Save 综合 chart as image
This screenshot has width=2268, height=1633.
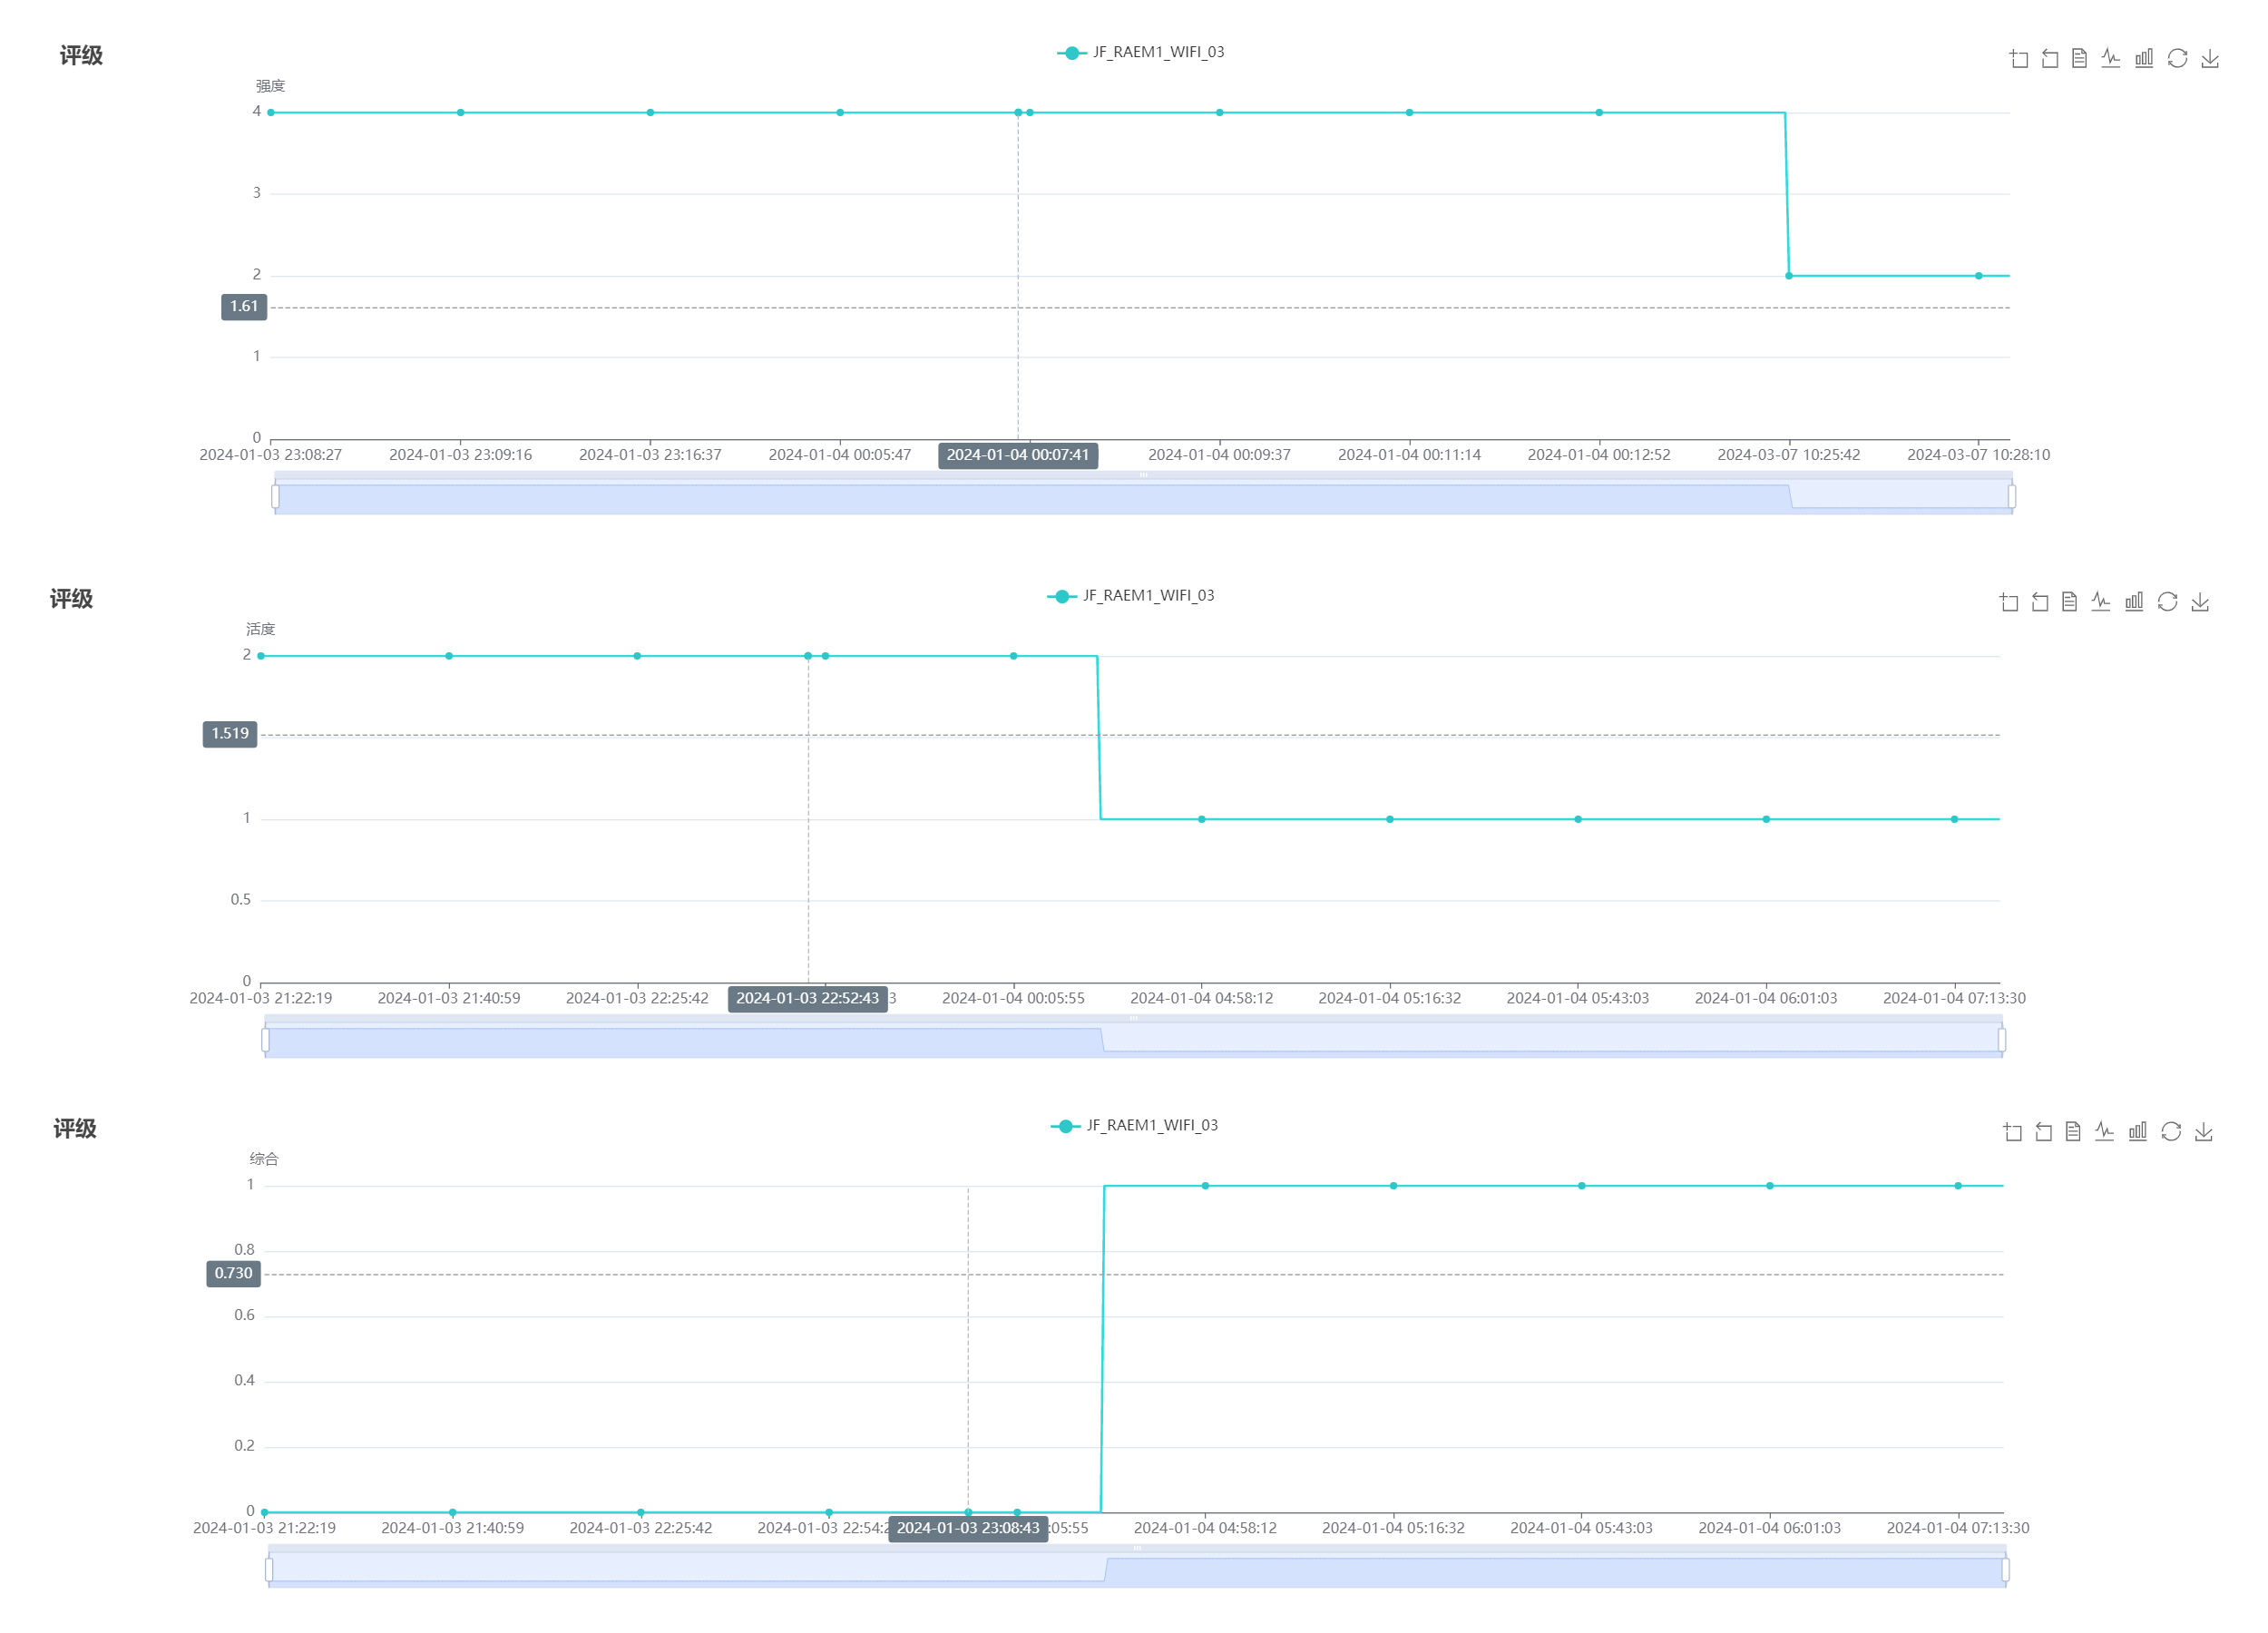click(2204, 1132)
